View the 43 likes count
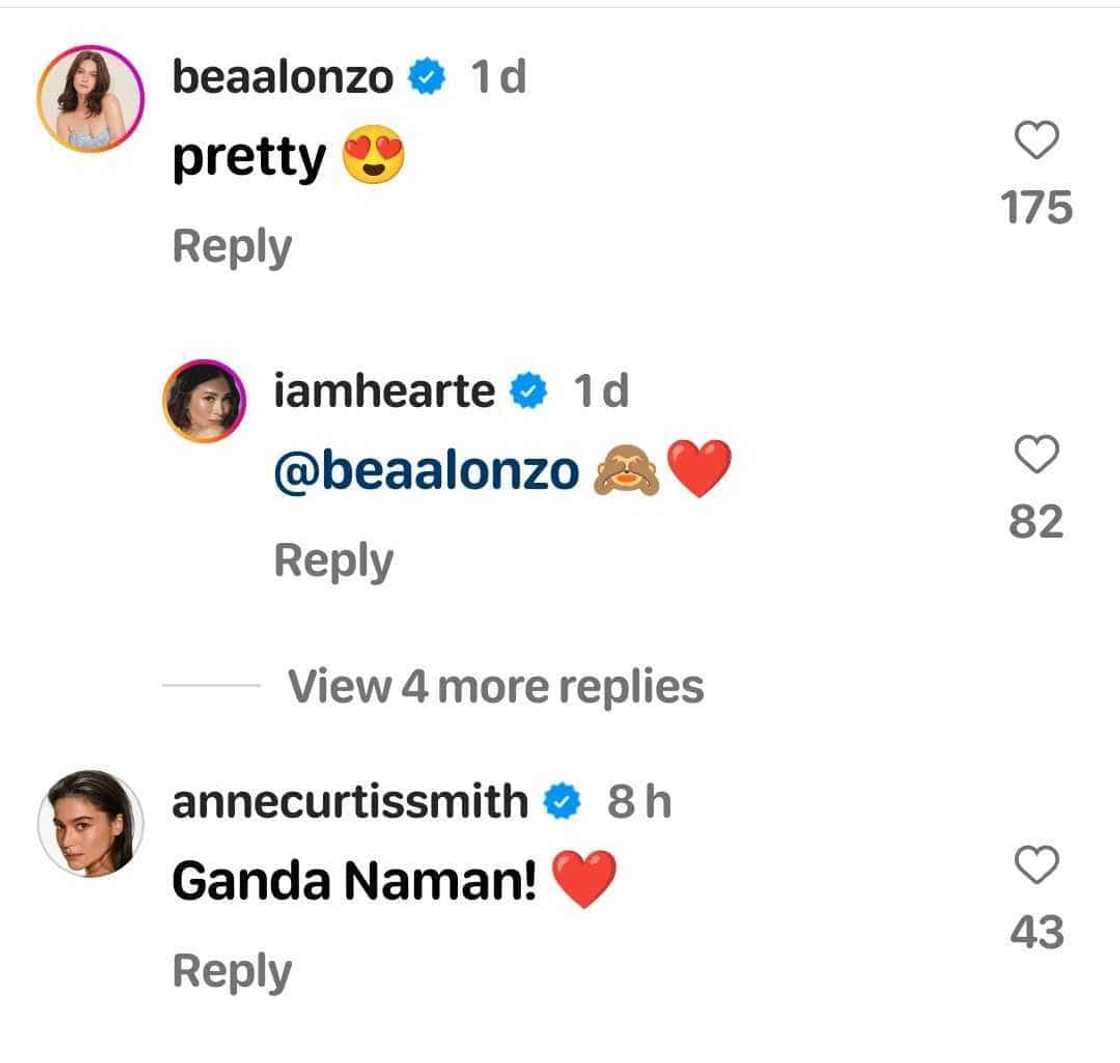Image resolution: width=1120 pixels, height=1063 pixels. click(1037, 932)
